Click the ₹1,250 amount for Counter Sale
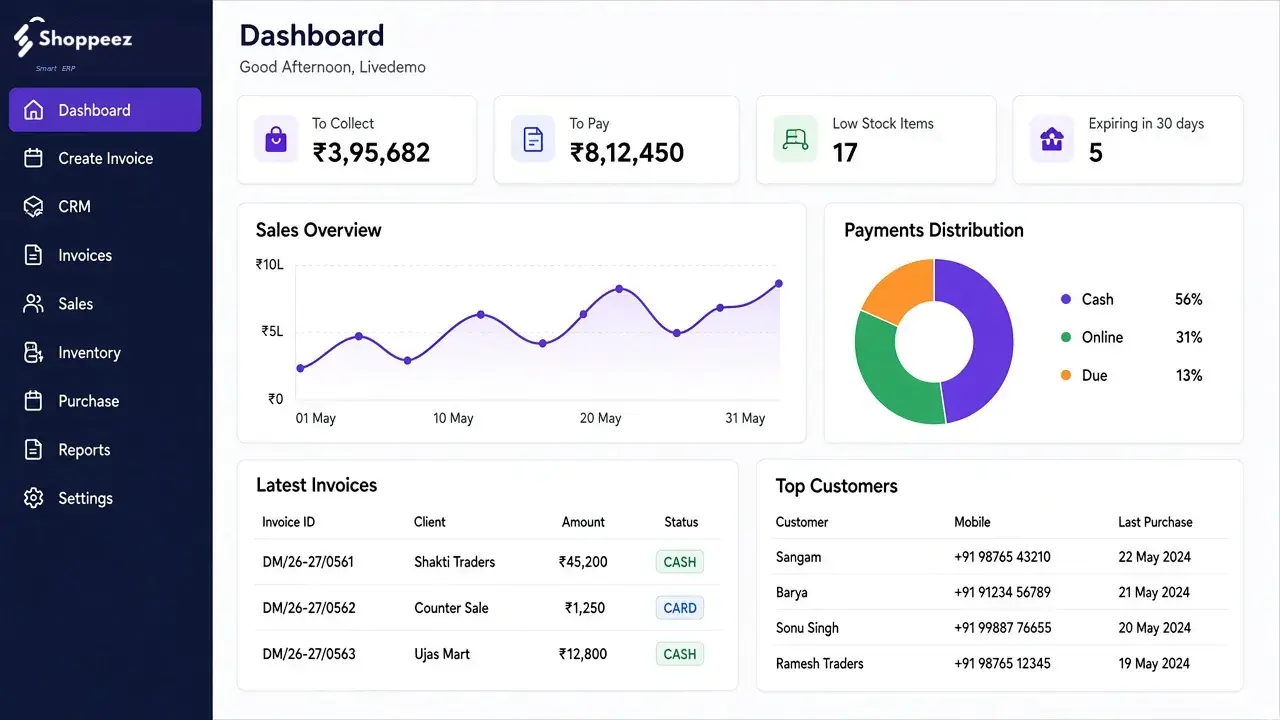The height and width of the screenshot is (720, 1280). [x=586, y=608]
